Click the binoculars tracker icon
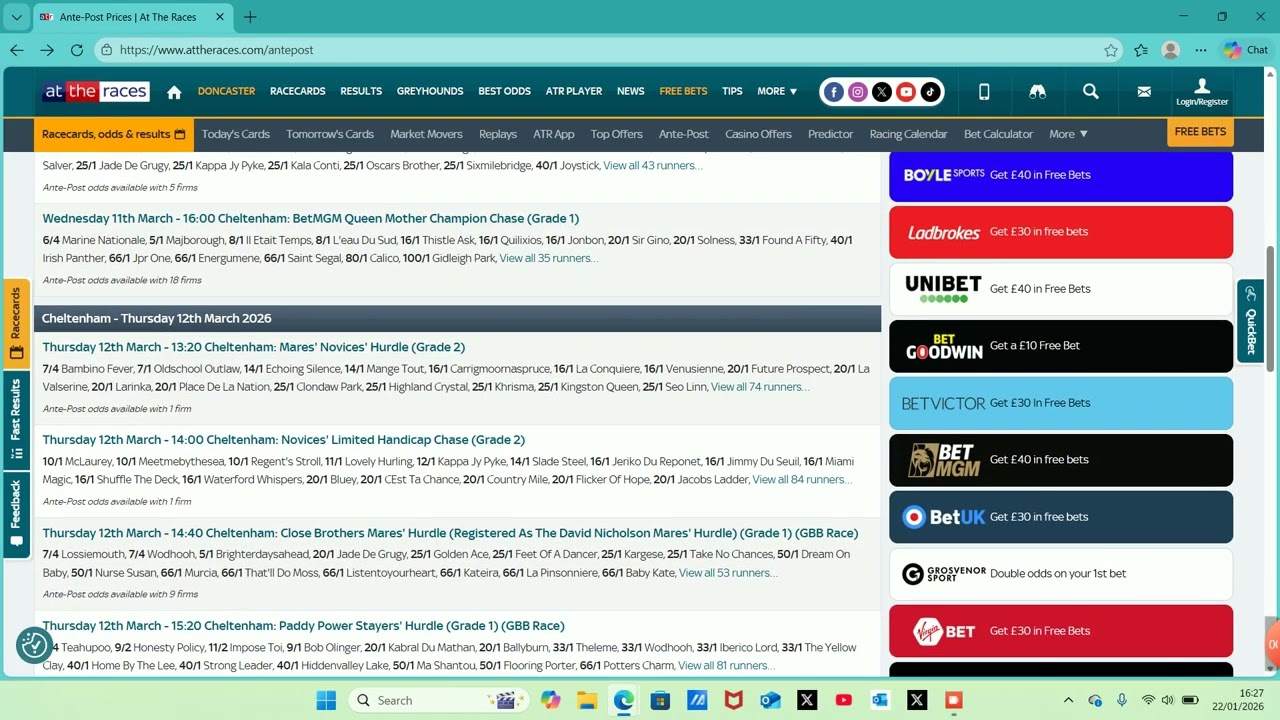The height and width of the screenshot is (720, 1280). point(1037,92)
